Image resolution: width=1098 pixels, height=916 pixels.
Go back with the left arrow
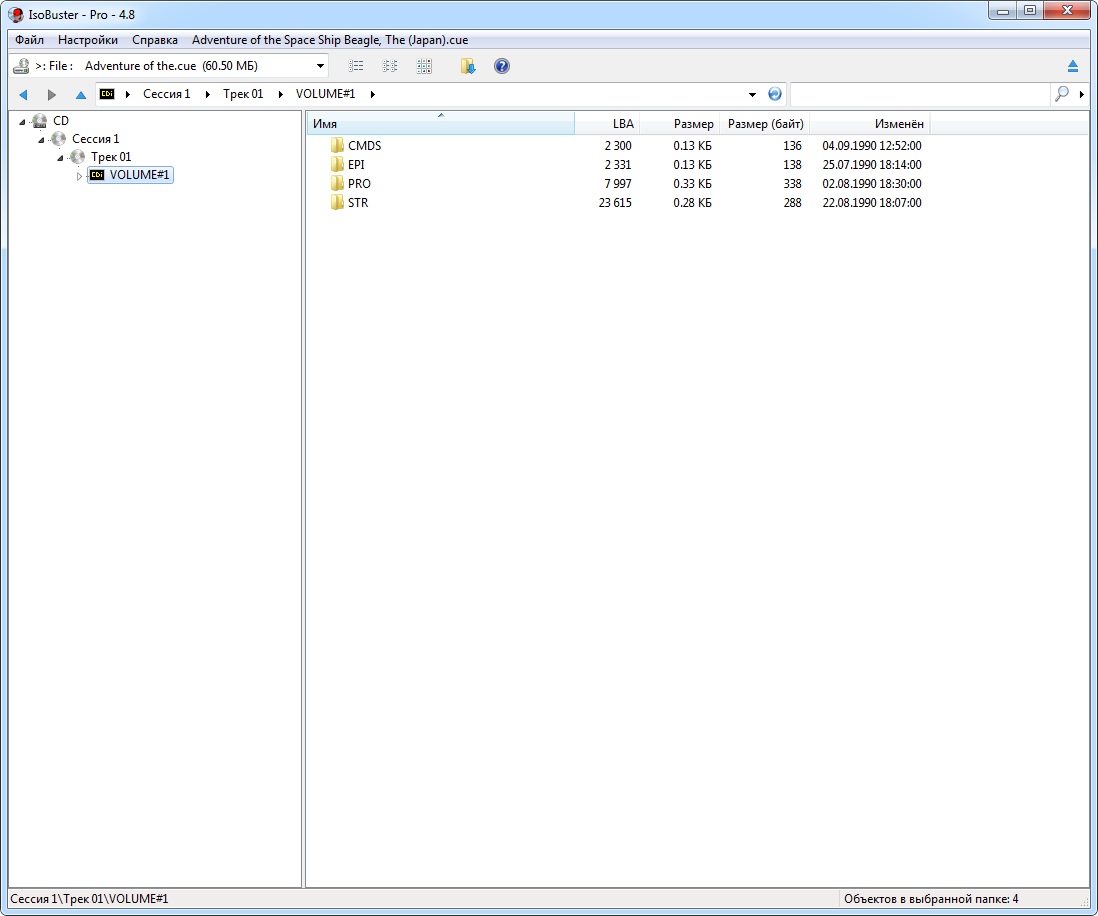pyautogui.click(x=23, y=94)
